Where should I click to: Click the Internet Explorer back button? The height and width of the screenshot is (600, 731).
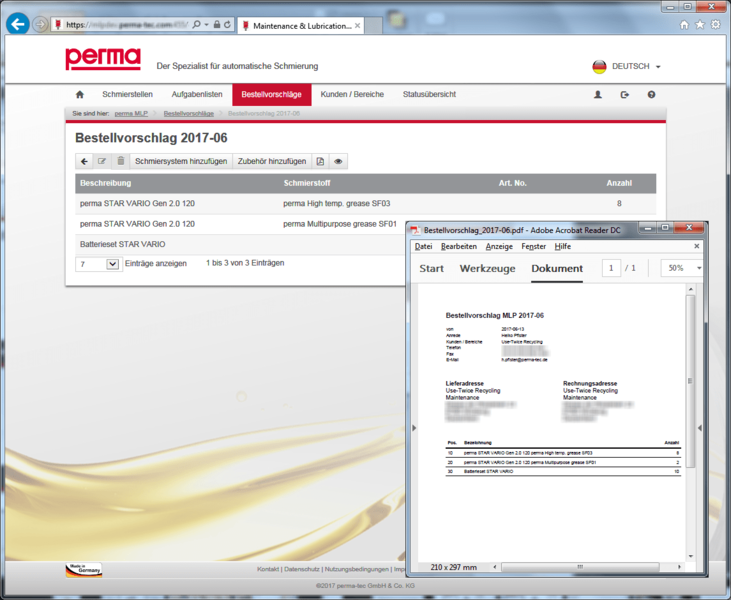tap(17, 23)
